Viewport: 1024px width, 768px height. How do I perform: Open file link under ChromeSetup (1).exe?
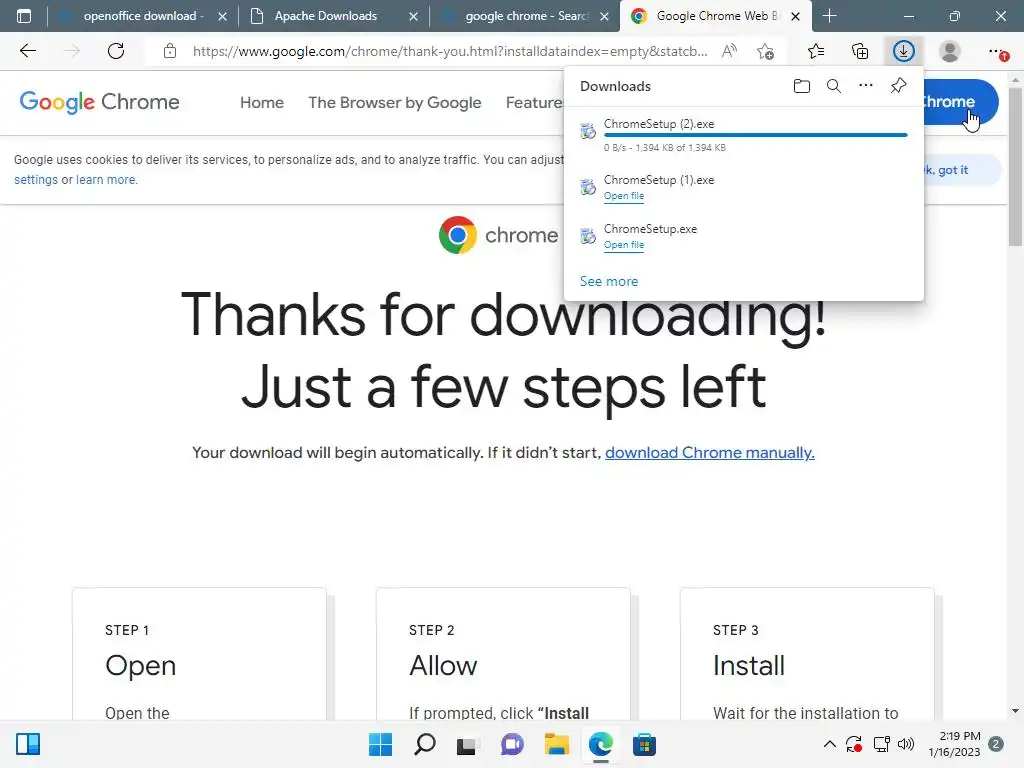(624, 196)
